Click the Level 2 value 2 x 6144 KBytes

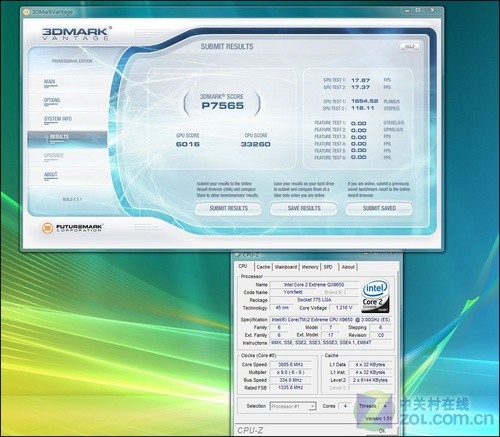(x=370, y=380)
